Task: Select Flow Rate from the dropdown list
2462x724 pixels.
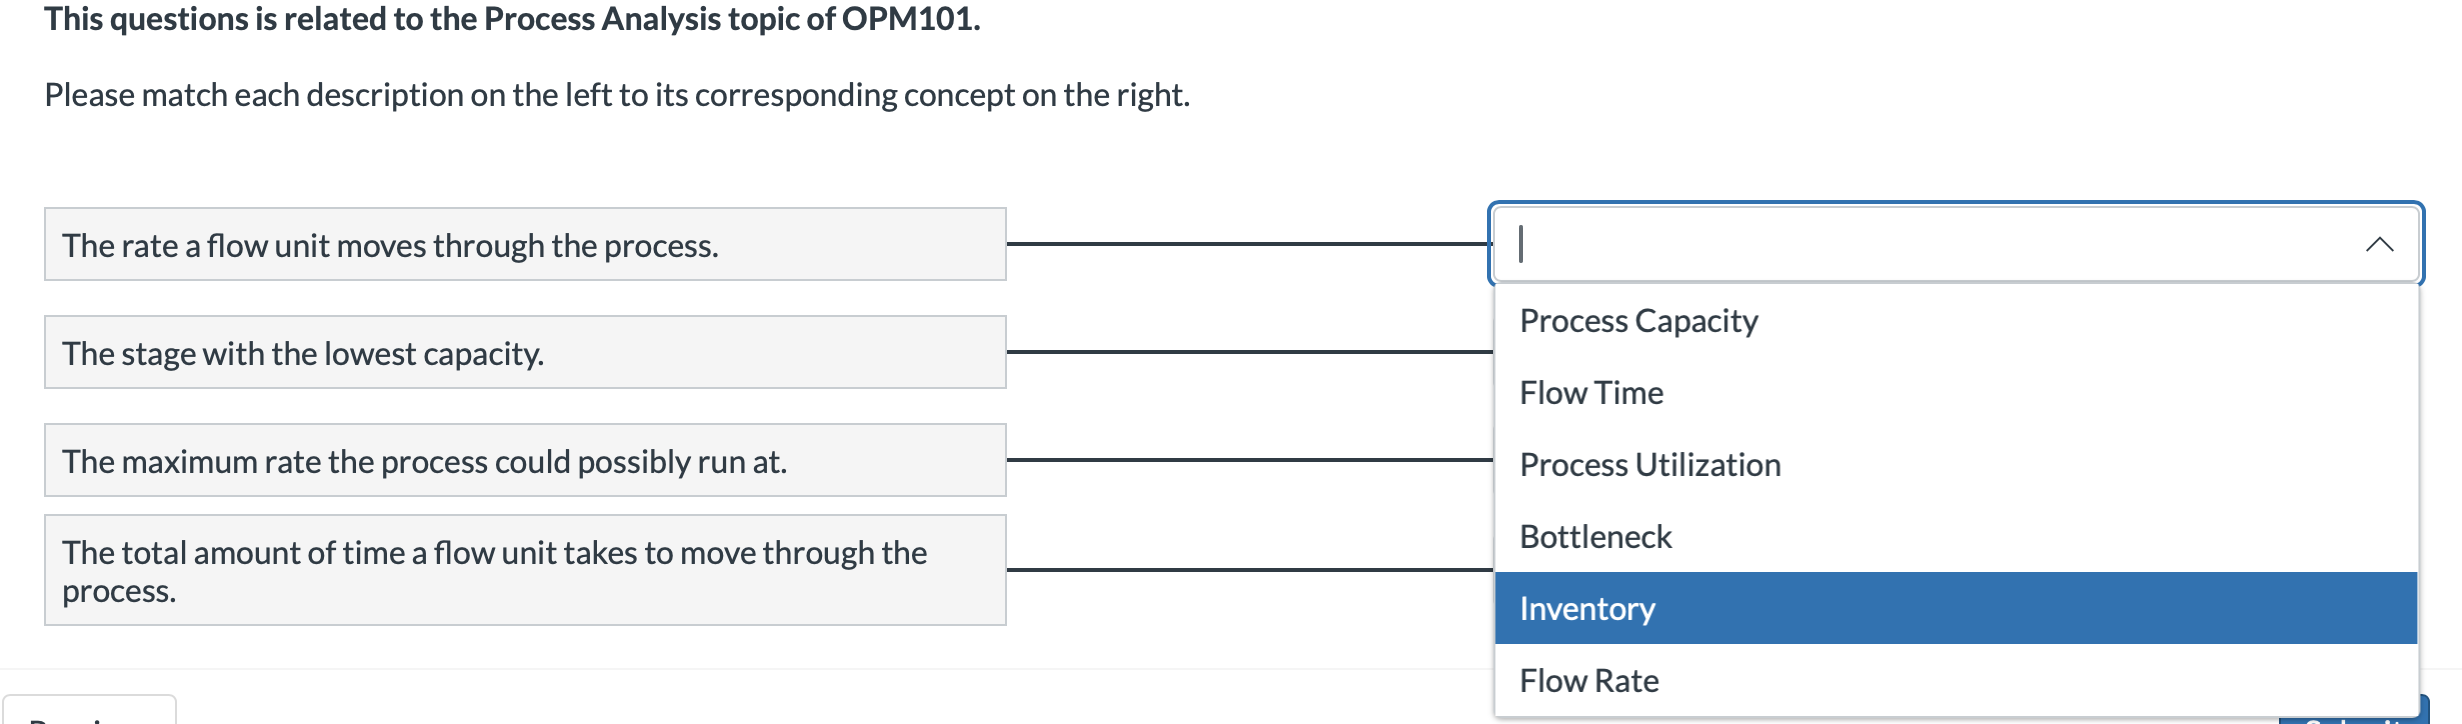Action: 1587,679
